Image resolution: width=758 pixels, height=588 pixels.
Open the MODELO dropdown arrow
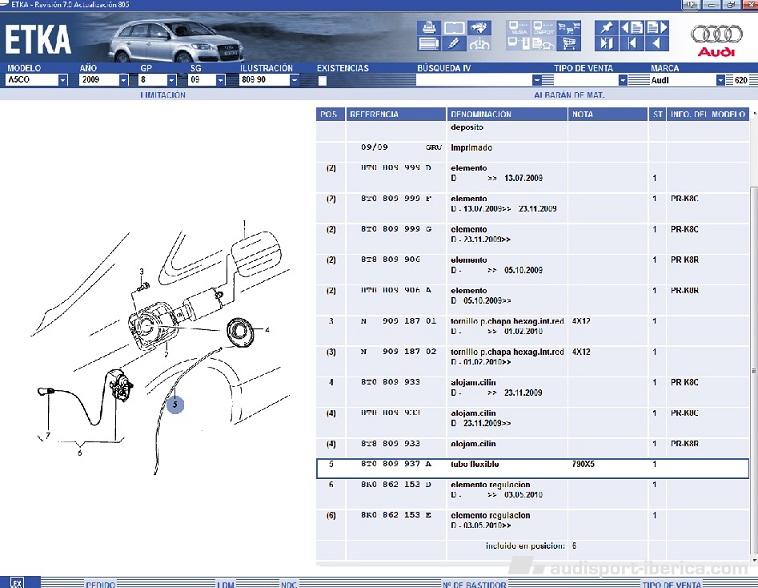click(63, 80)
